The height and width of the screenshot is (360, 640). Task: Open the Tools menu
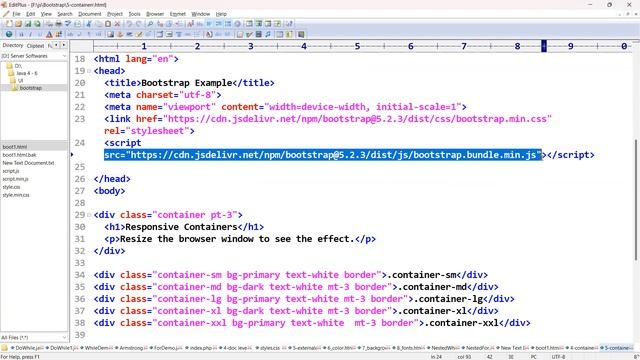[x=134, y=14]
